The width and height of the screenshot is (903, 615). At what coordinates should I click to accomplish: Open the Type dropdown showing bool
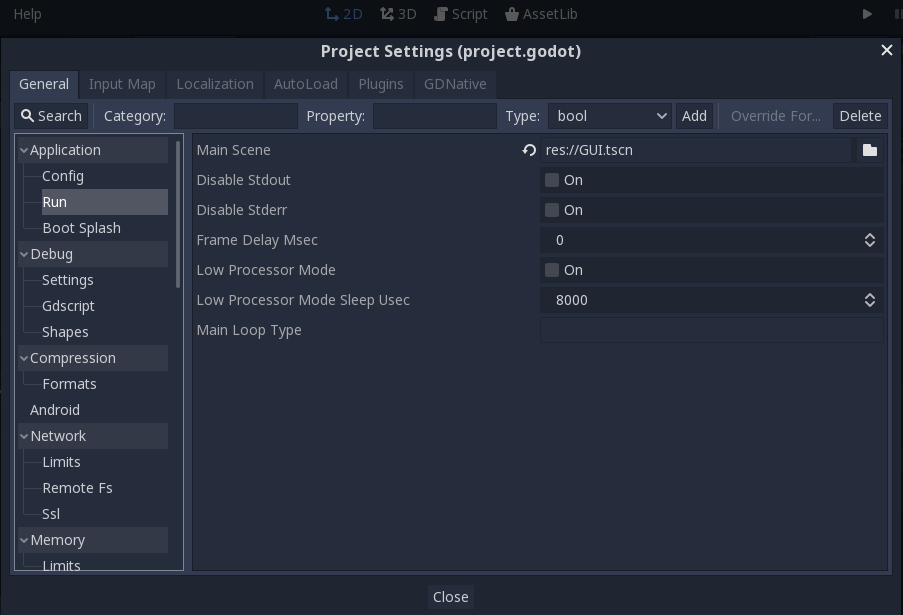point(610,116)
